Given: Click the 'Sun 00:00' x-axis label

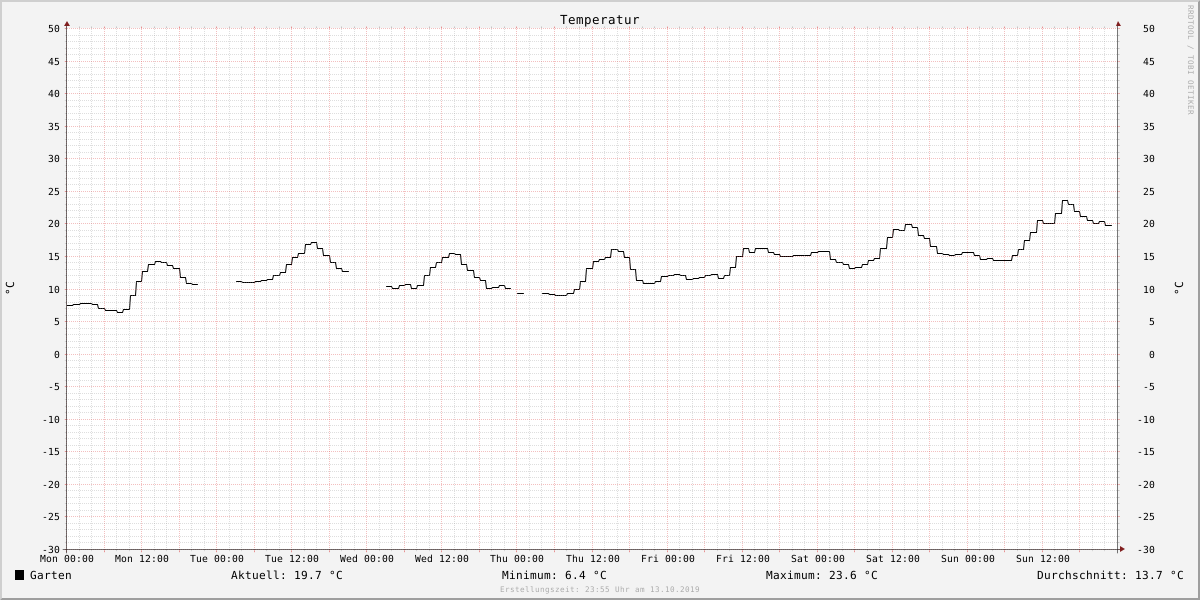Looking at the screenshot, I should (968, 559).
